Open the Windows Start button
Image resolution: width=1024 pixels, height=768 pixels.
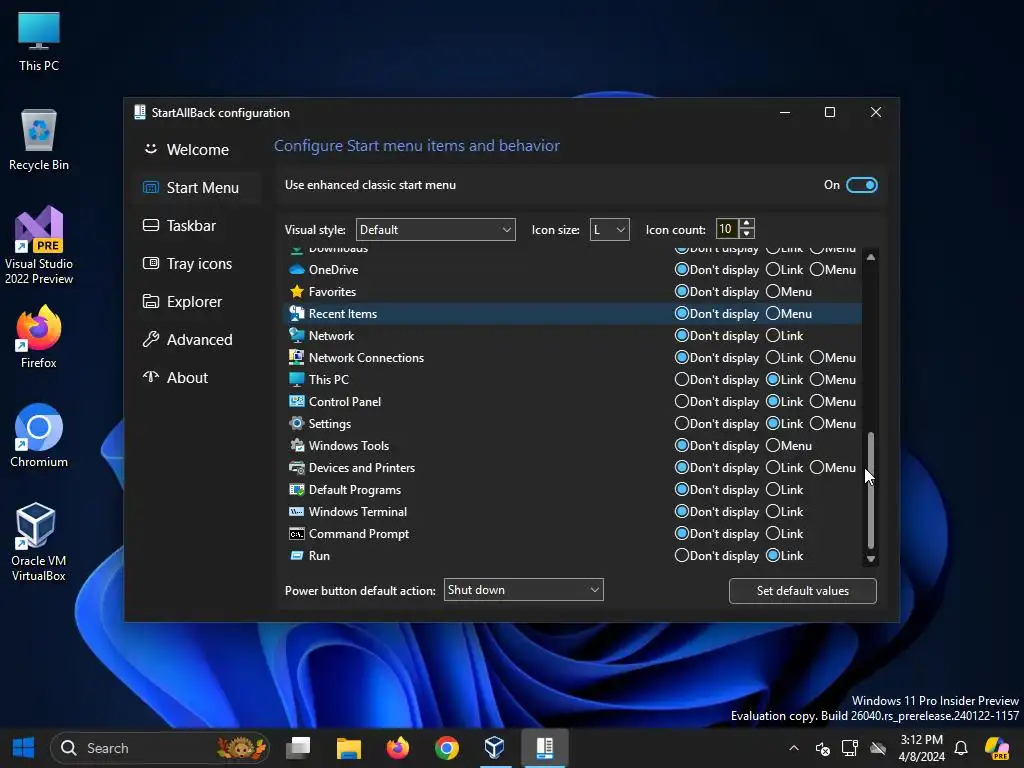tap(24, 748)
